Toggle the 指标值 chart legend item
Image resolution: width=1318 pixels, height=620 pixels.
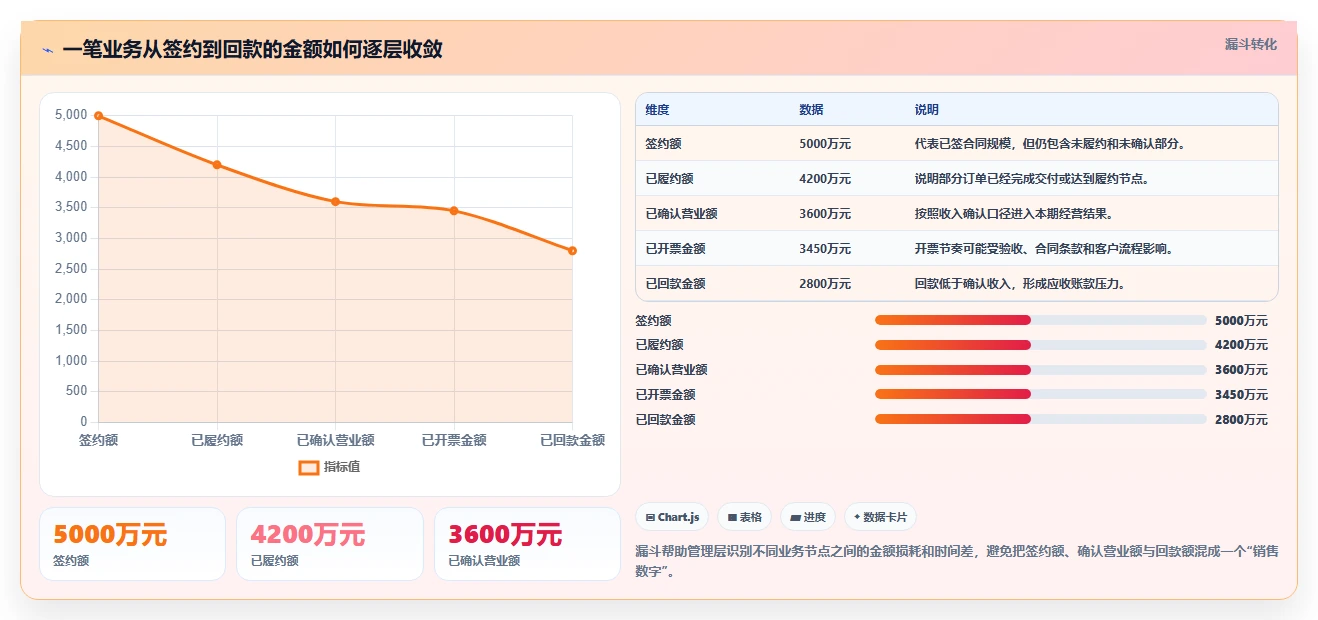(x=329, y=467)
